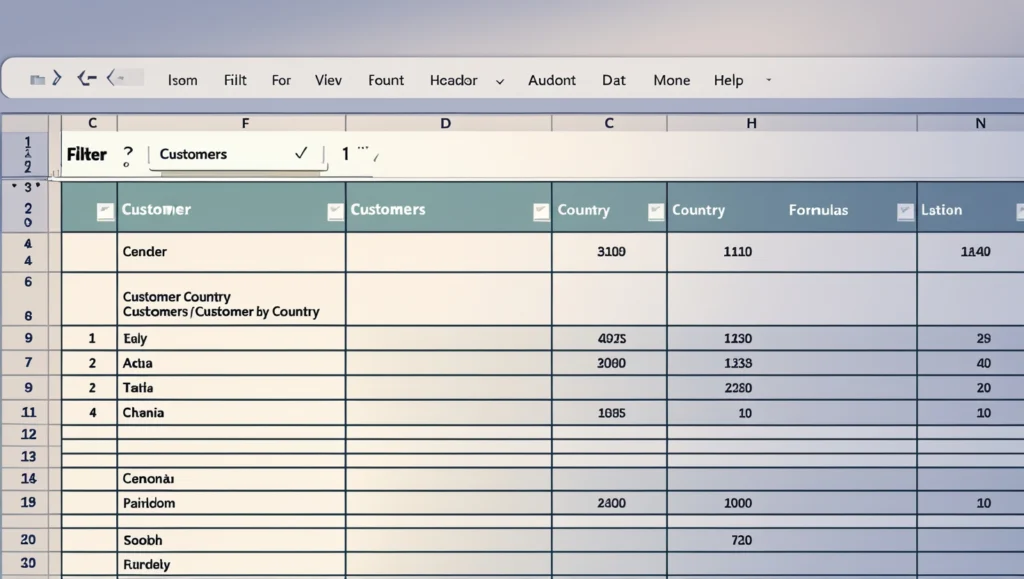Select column header H

pyautogui.click(x=751, y=123)
